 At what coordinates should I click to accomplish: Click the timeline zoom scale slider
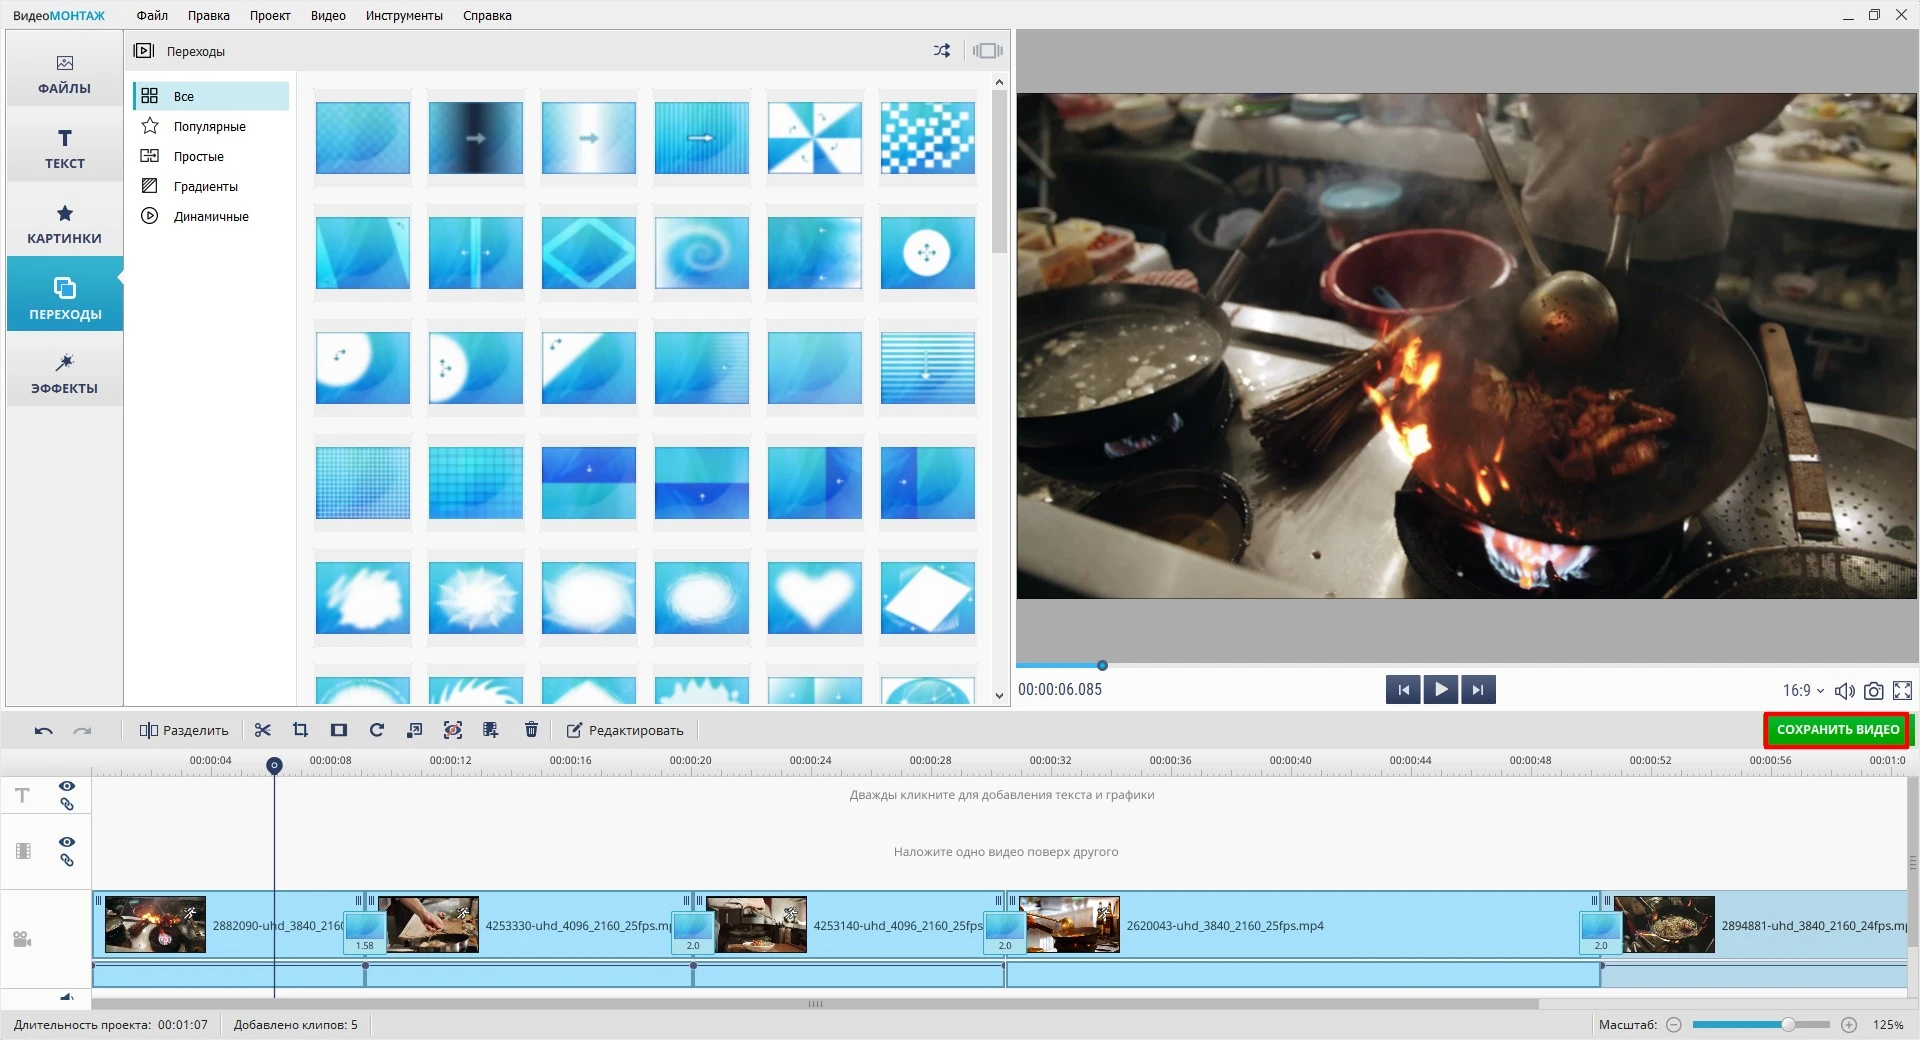1760,1025
